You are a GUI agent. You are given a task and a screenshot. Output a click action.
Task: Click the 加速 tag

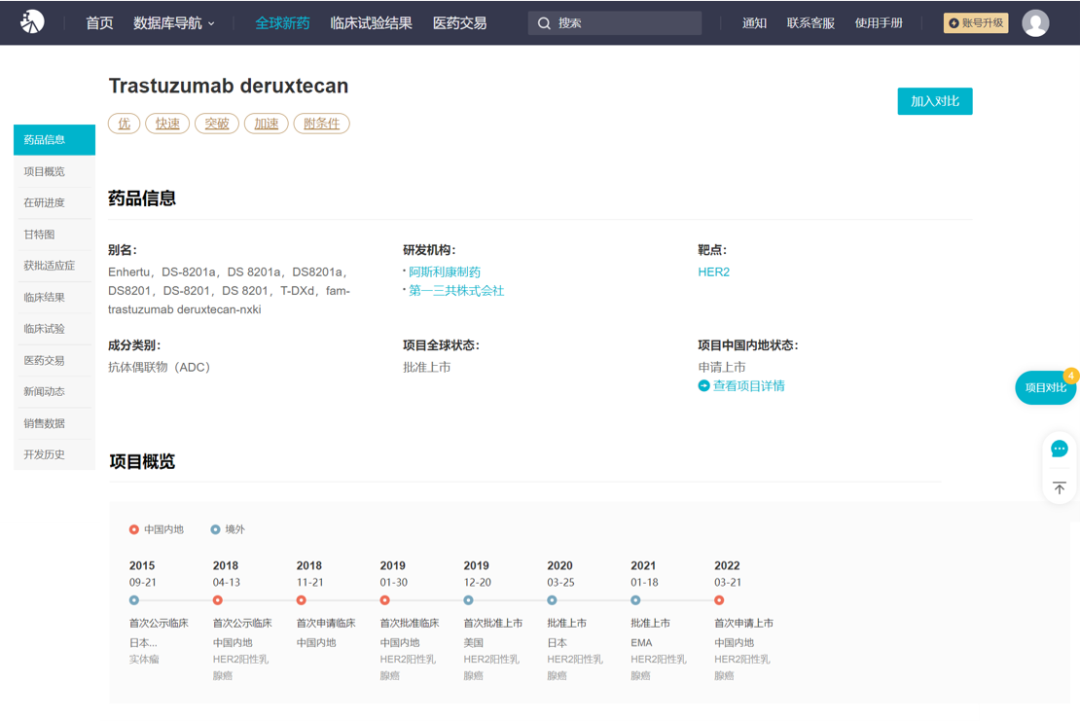(x=266, y=123)
